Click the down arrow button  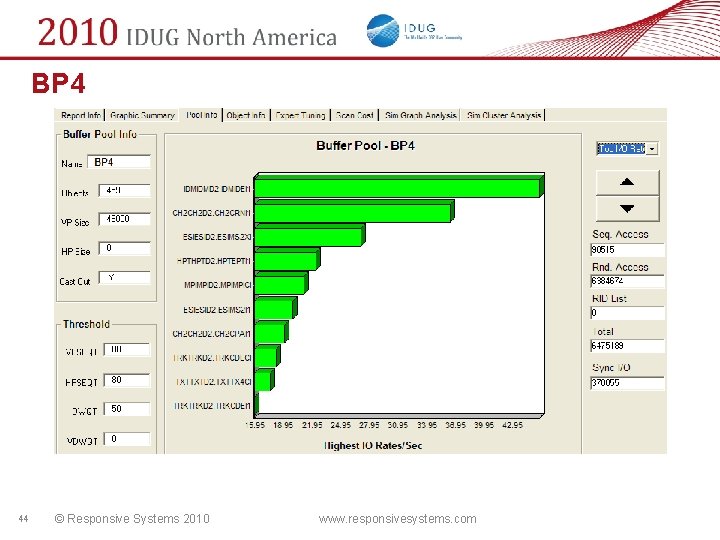coord(627,209)
